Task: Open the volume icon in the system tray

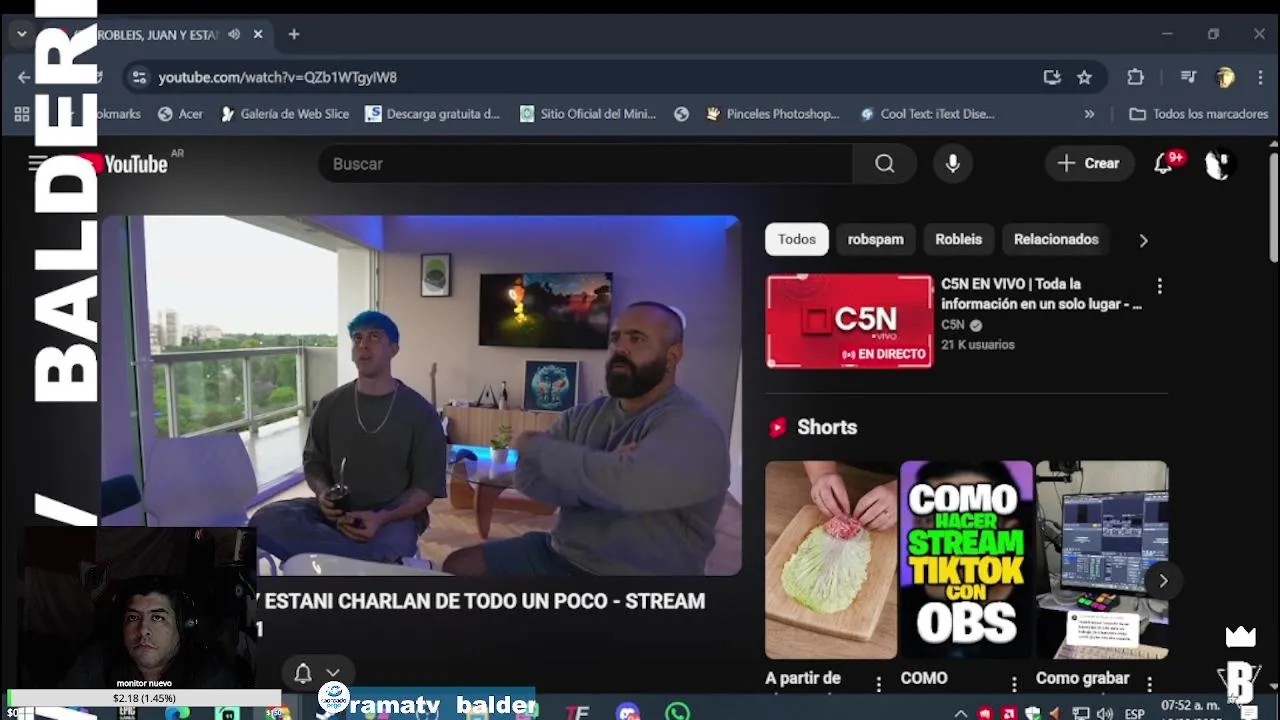Action: [x=1105, y=714]
